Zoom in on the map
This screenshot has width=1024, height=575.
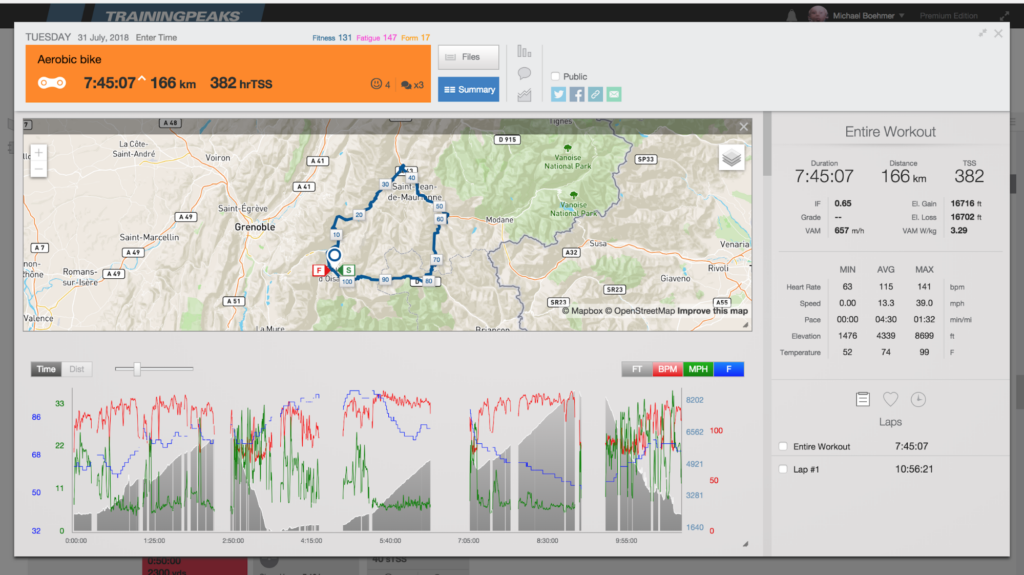38,153
